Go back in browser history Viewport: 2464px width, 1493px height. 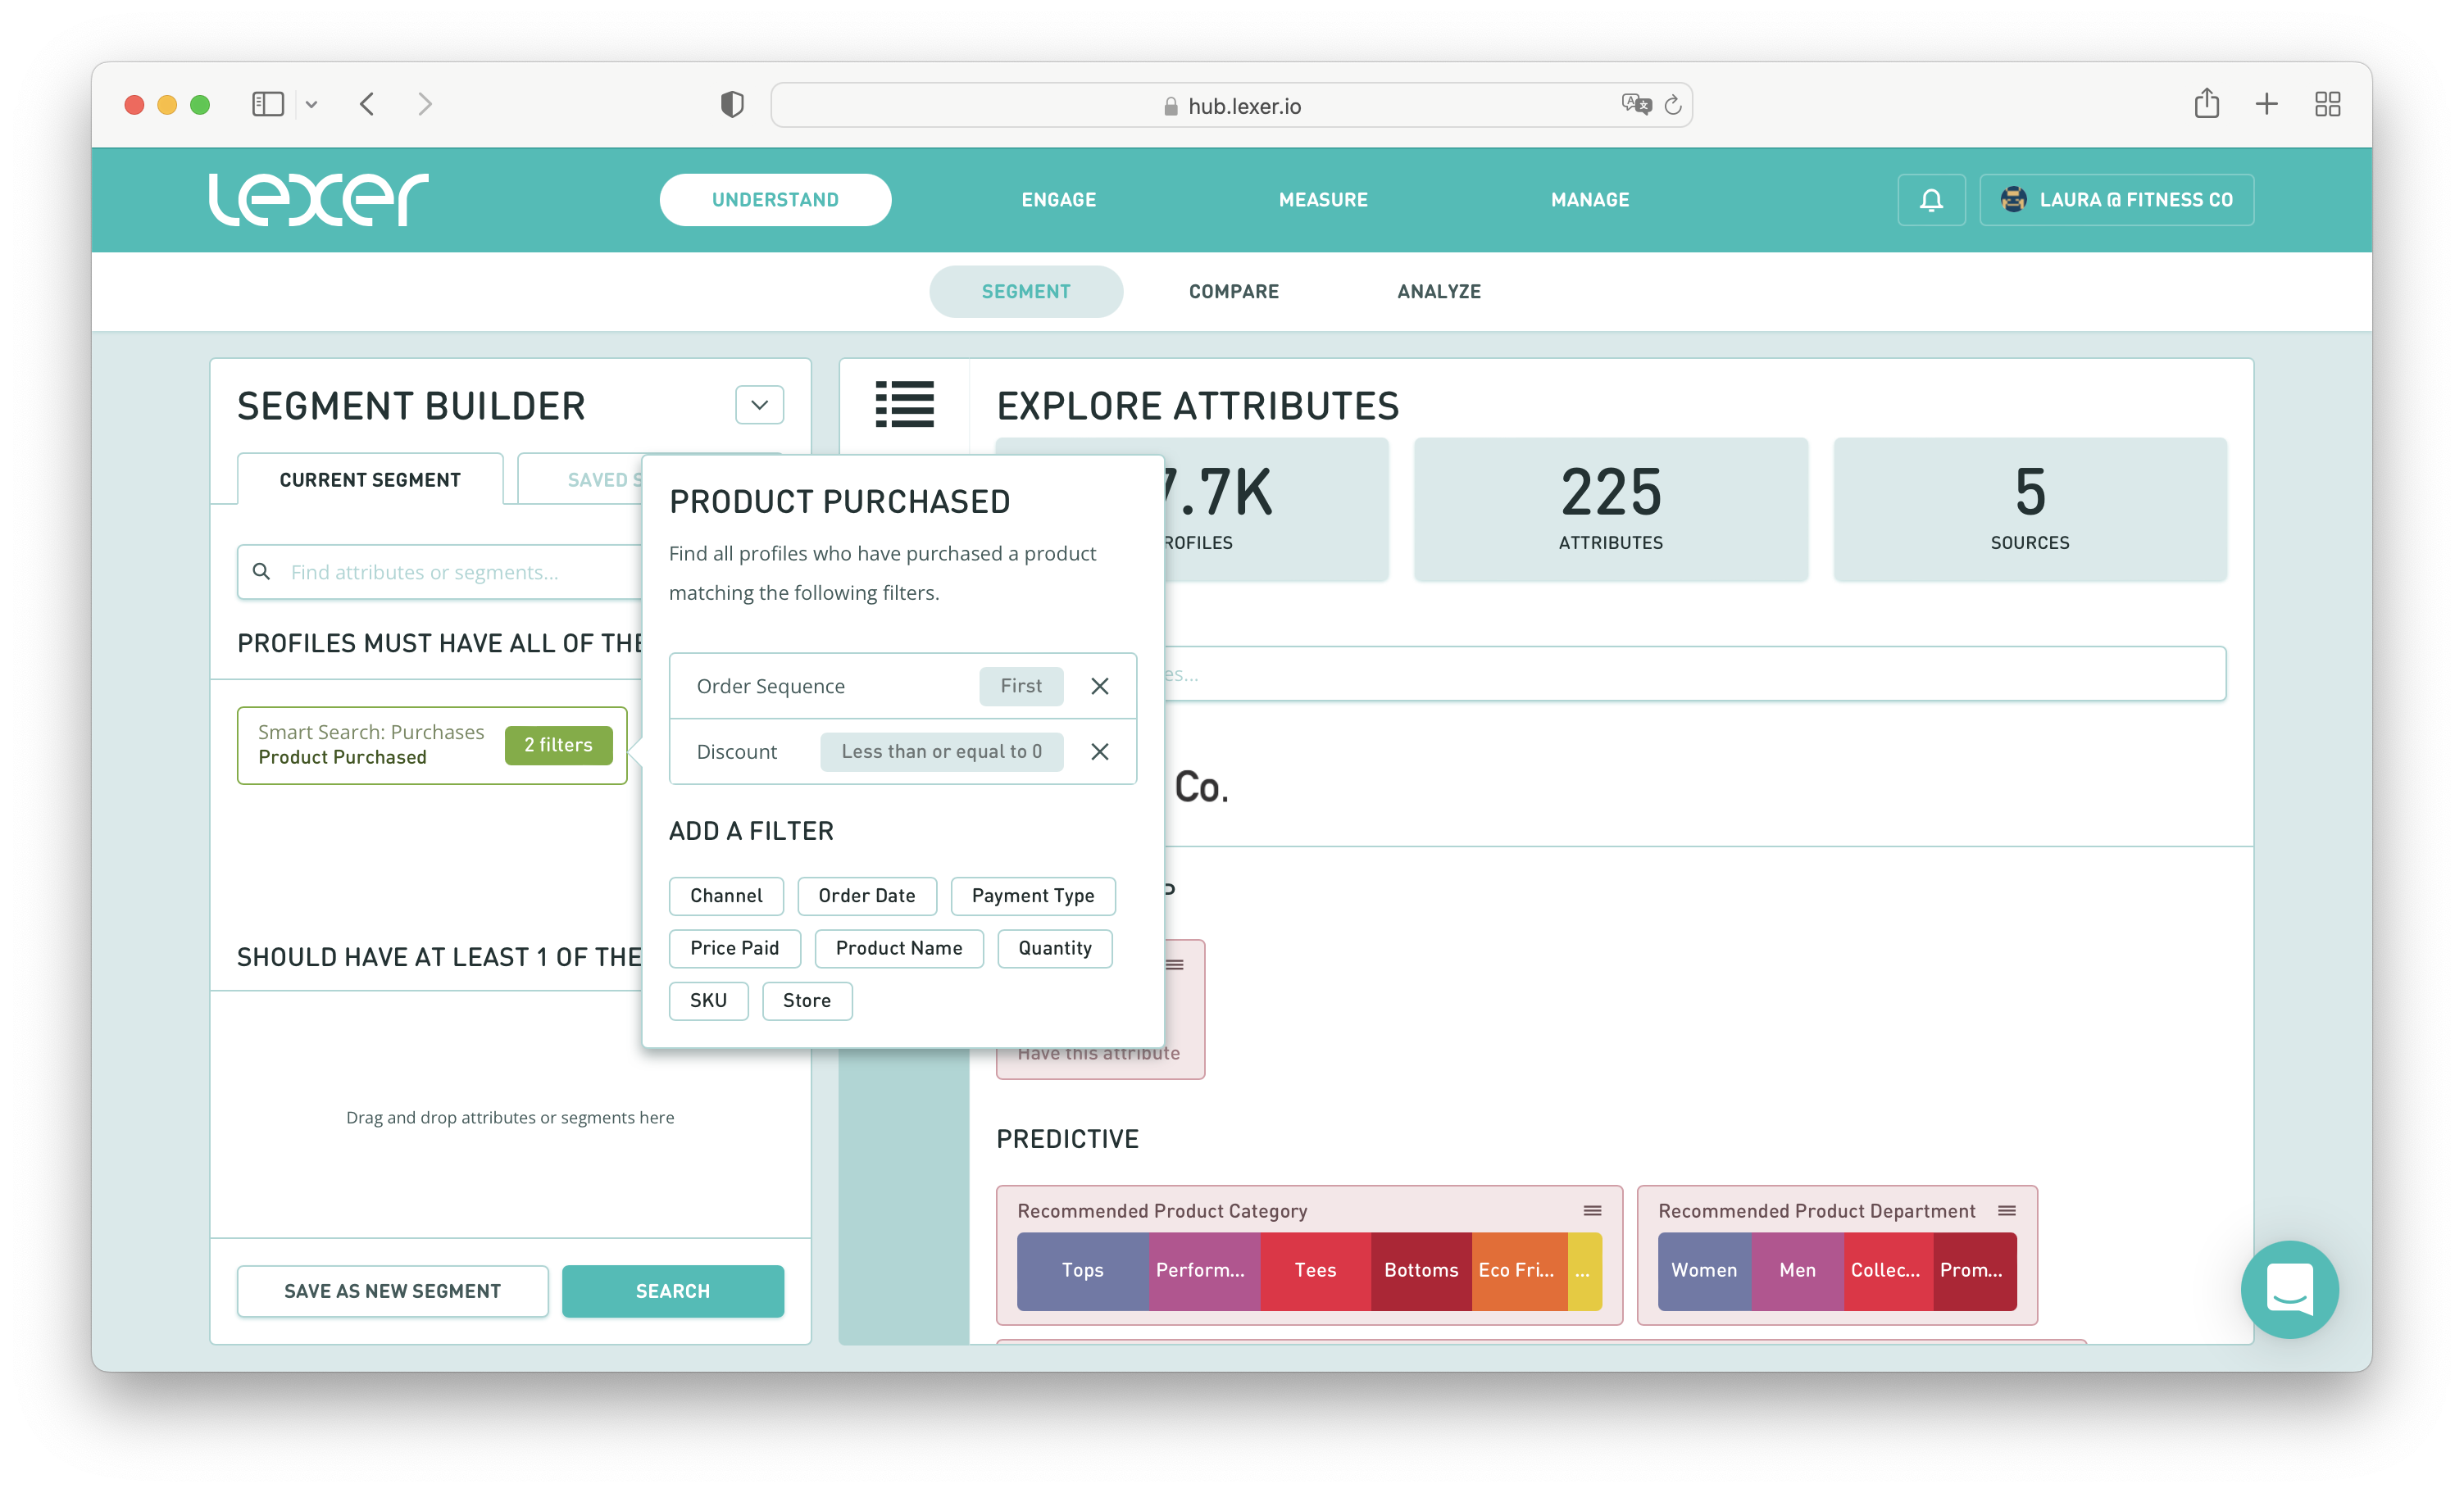(367, 104)
